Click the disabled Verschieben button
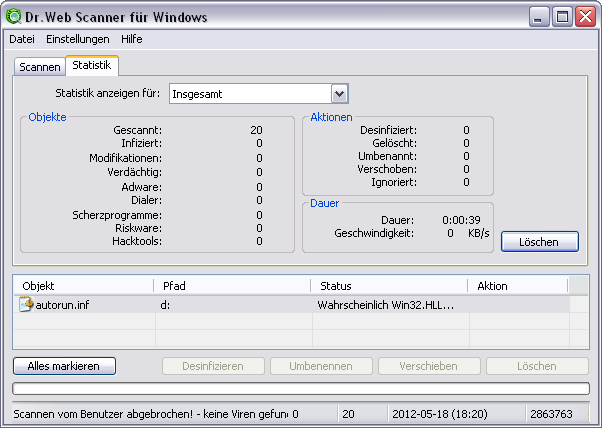Screen dimensions: 602x428 429,366
